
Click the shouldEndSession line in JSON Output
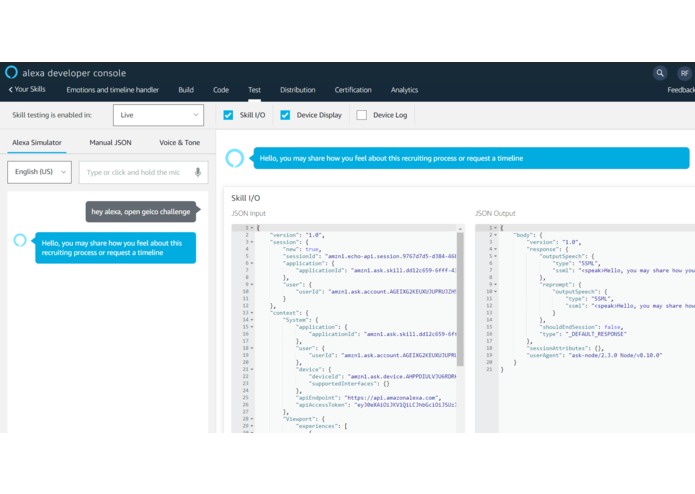pos(581,327)
